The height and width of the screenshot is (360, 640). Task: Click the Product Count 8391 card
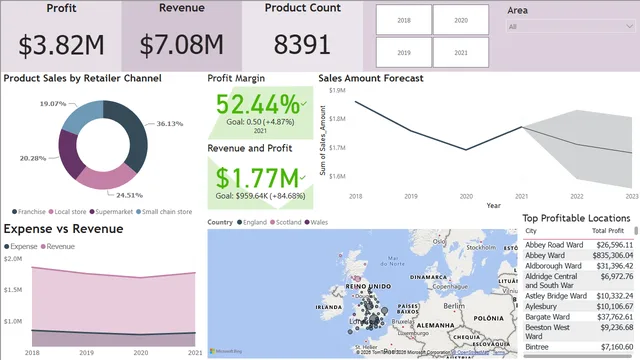click(x=302, y=36)
